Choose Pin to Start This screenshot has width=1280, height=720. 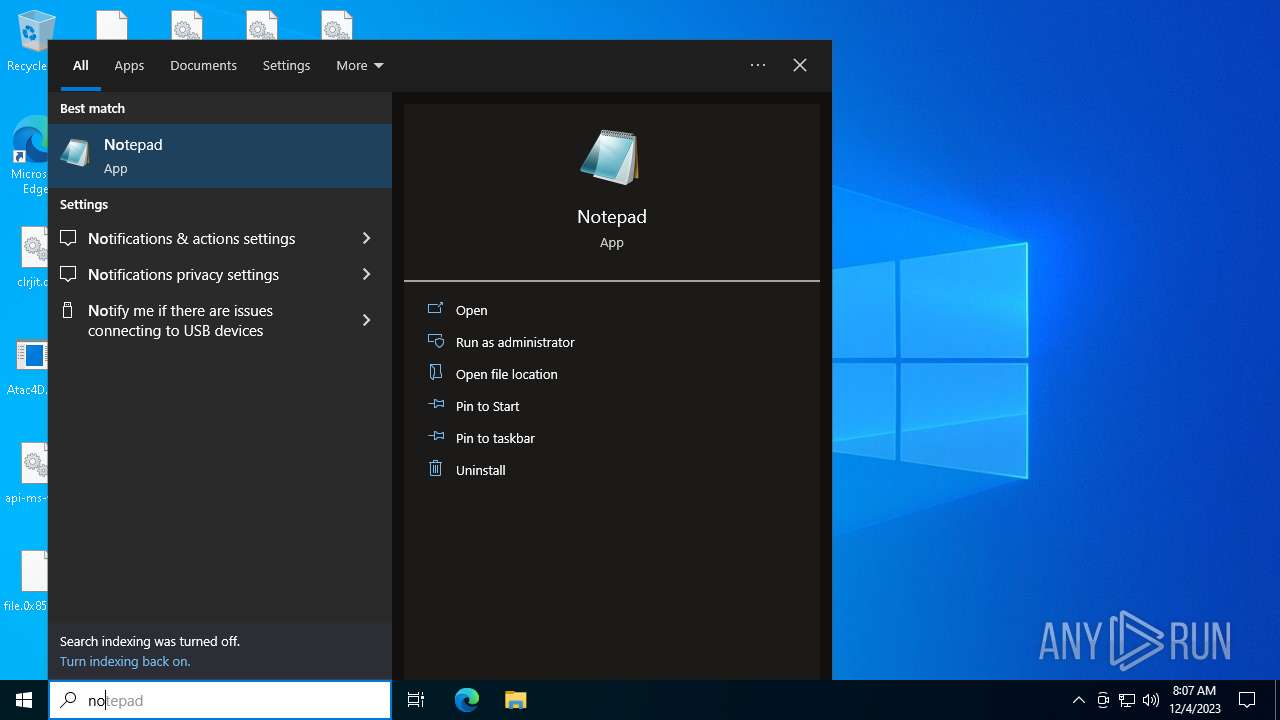point(487,406)
